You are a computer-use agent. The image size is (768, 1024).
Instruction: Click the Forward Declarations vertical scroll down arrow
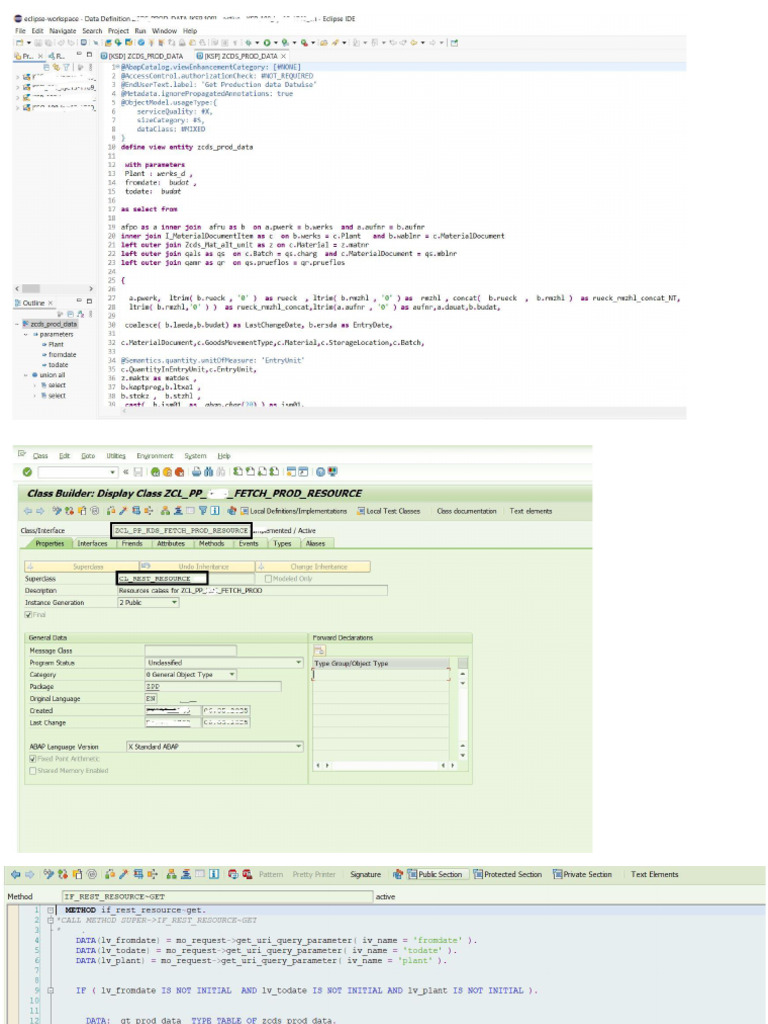pos(463,754)
